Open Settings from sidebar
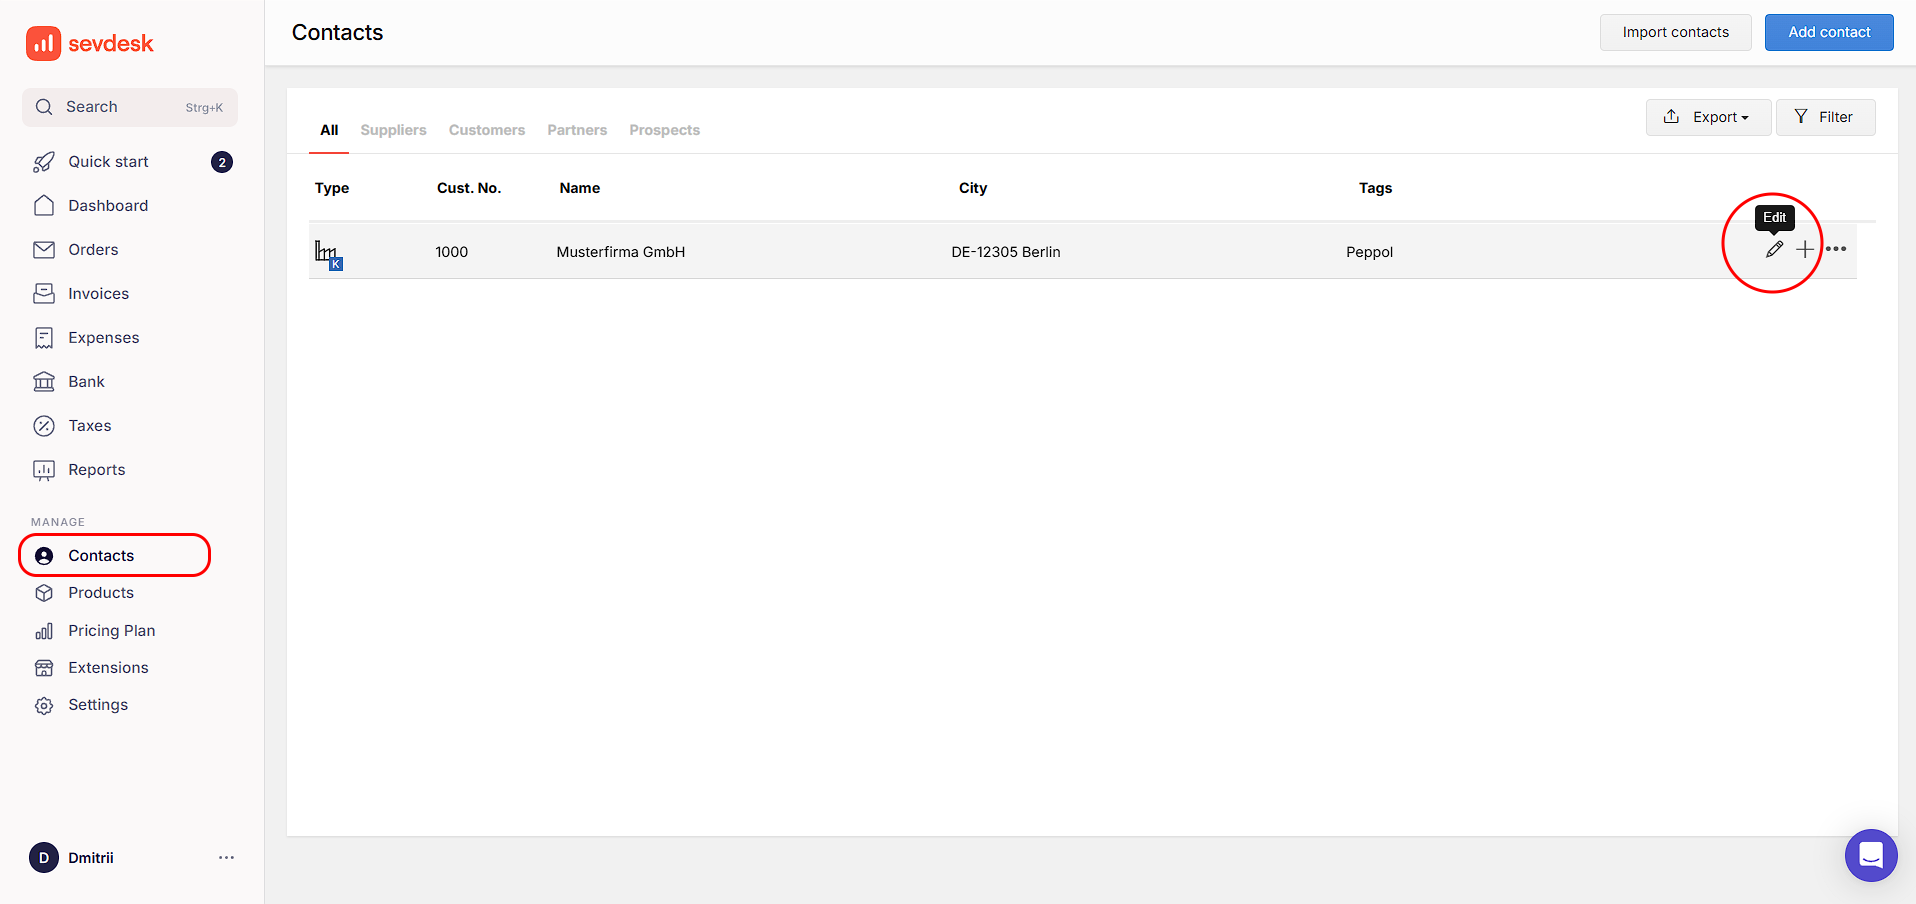Screen dimensions: 1916x904 pos(98,705)
